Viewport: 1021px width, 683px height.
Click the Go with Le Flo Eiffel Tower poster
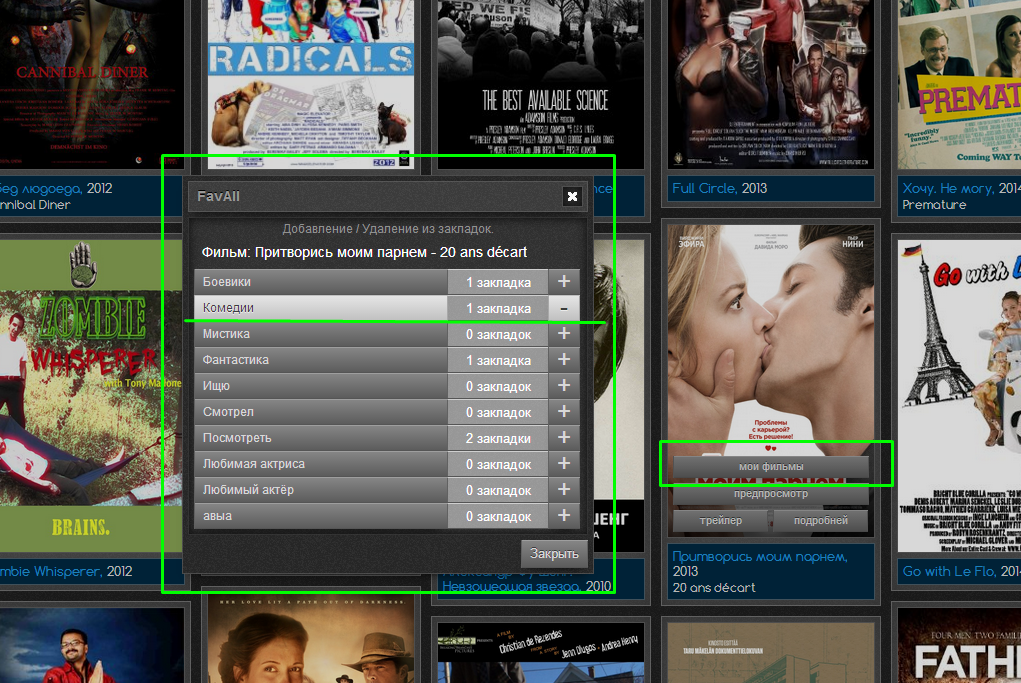coord(959,396)
